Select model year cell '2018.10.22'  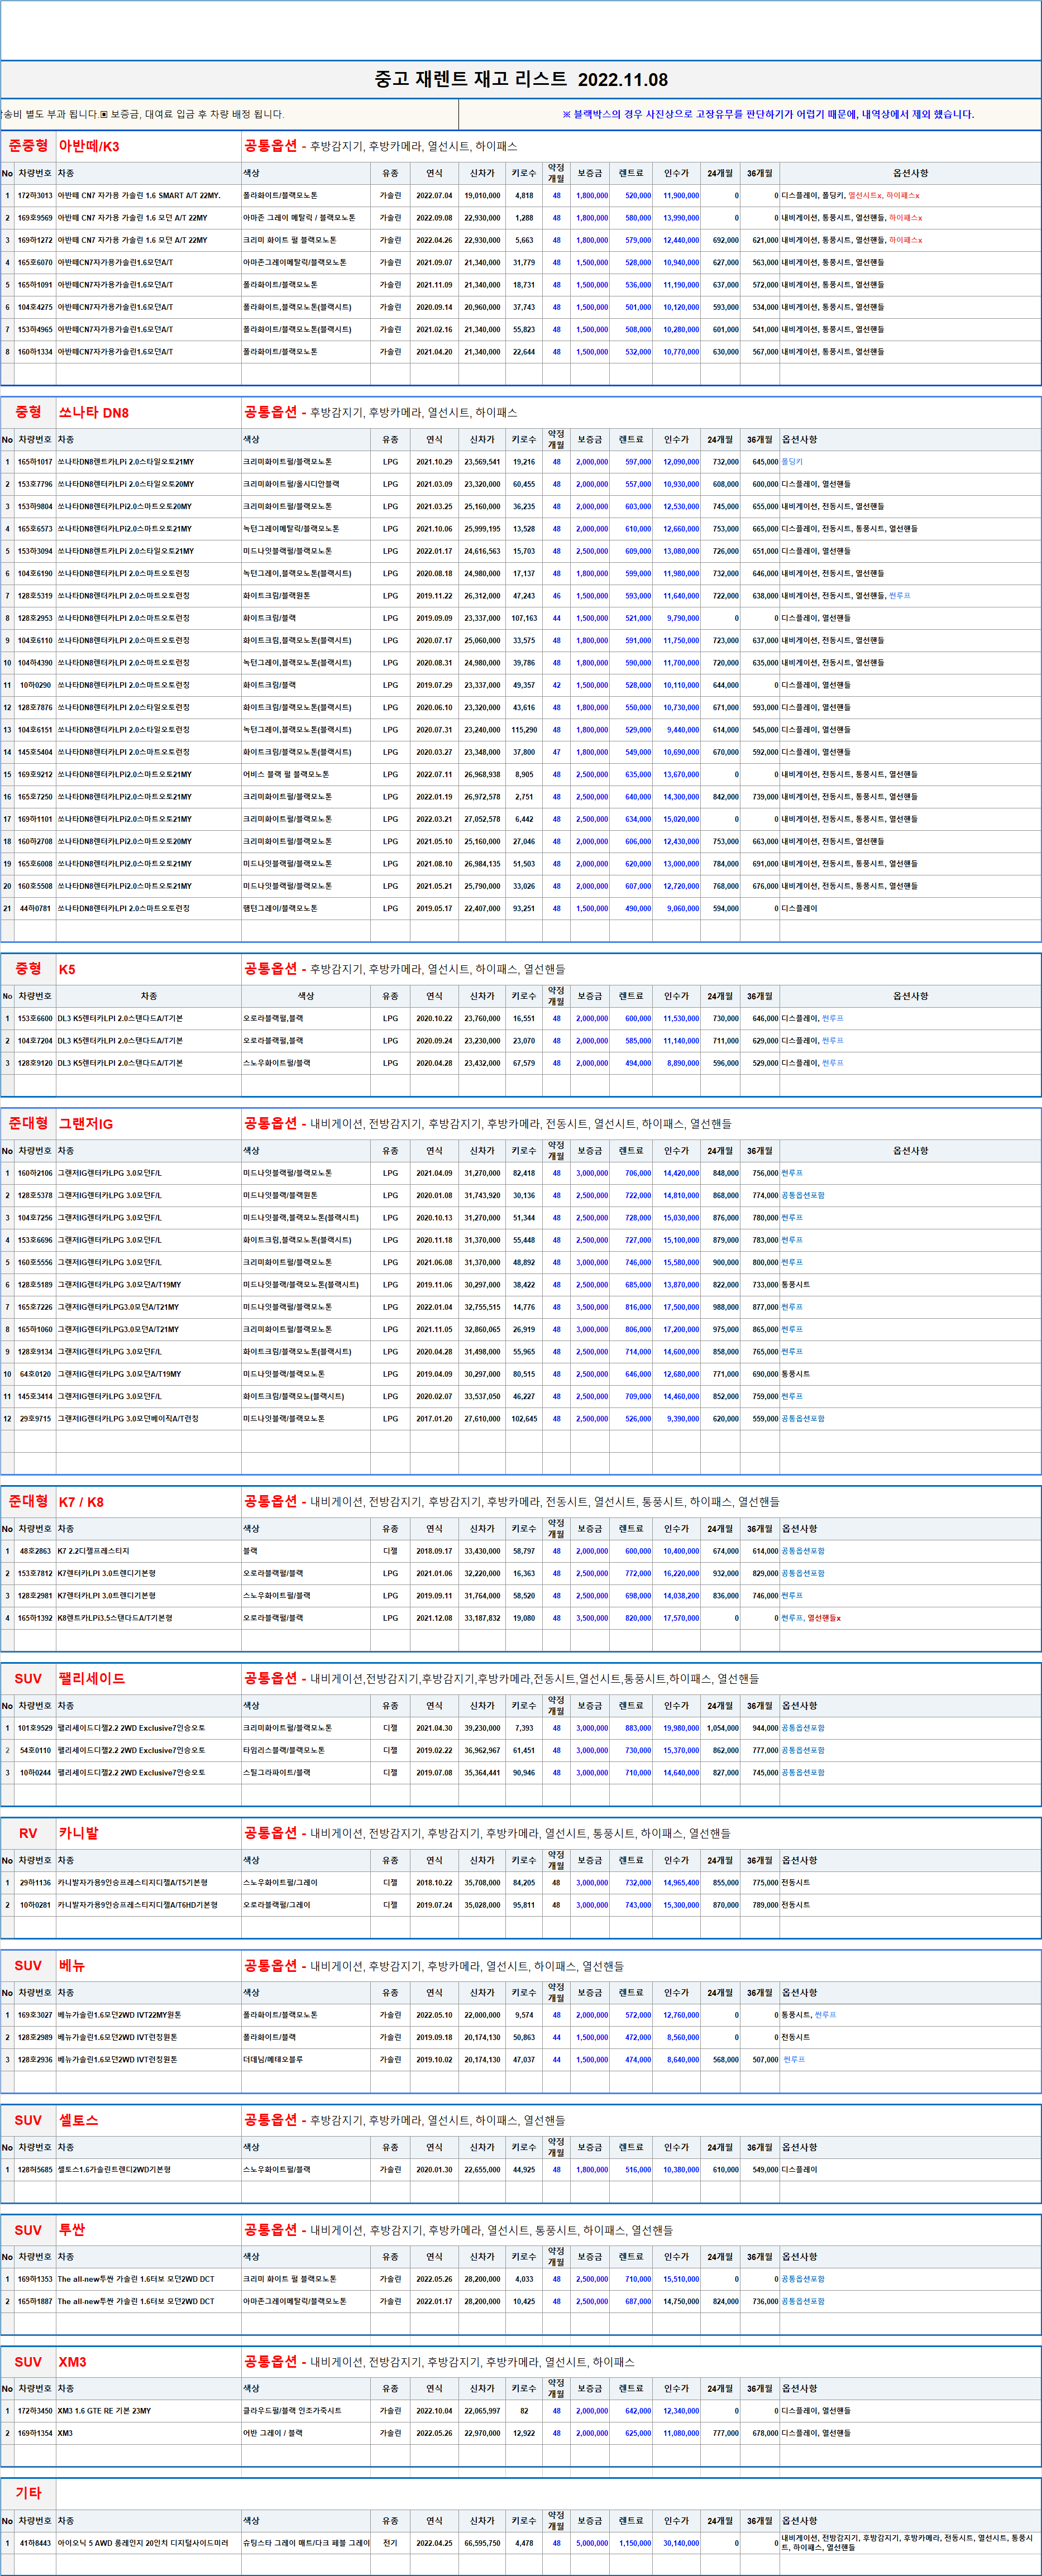[x=434, y=1883]
